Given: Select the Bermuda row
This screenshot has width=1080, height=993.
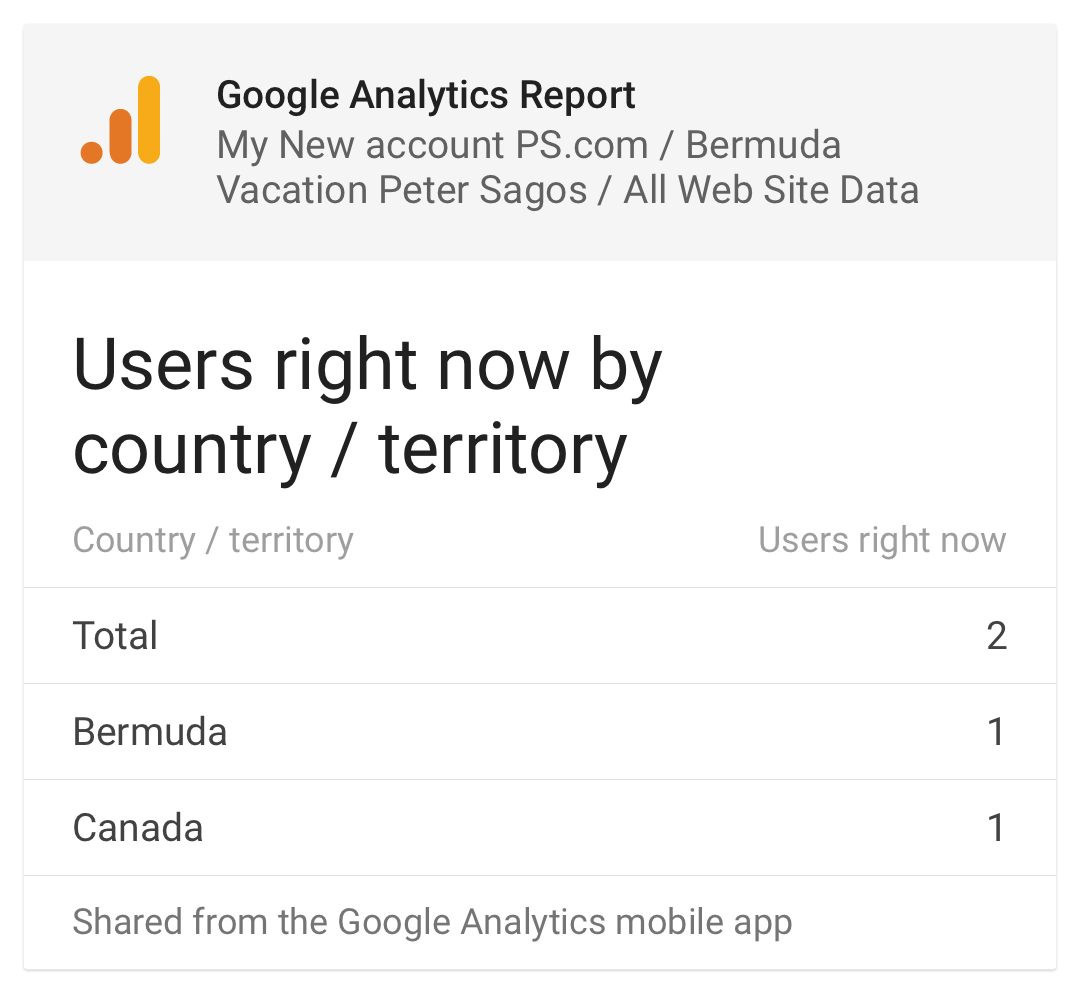Looking at the screenshot, I should pyautogui.click(x=540, y=732).
